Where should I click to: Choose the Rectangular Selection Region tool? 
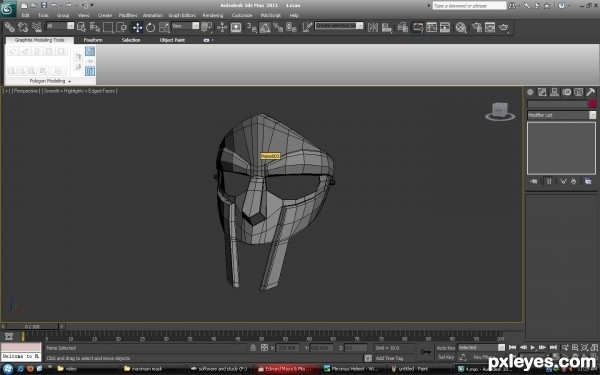click(108, 27)
